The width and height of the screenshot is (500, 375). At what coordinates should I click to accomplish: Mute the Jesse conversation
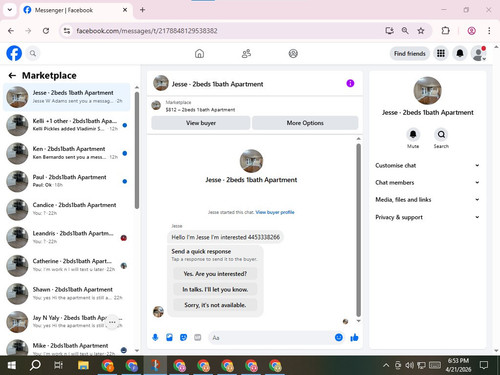coord(413,134)
